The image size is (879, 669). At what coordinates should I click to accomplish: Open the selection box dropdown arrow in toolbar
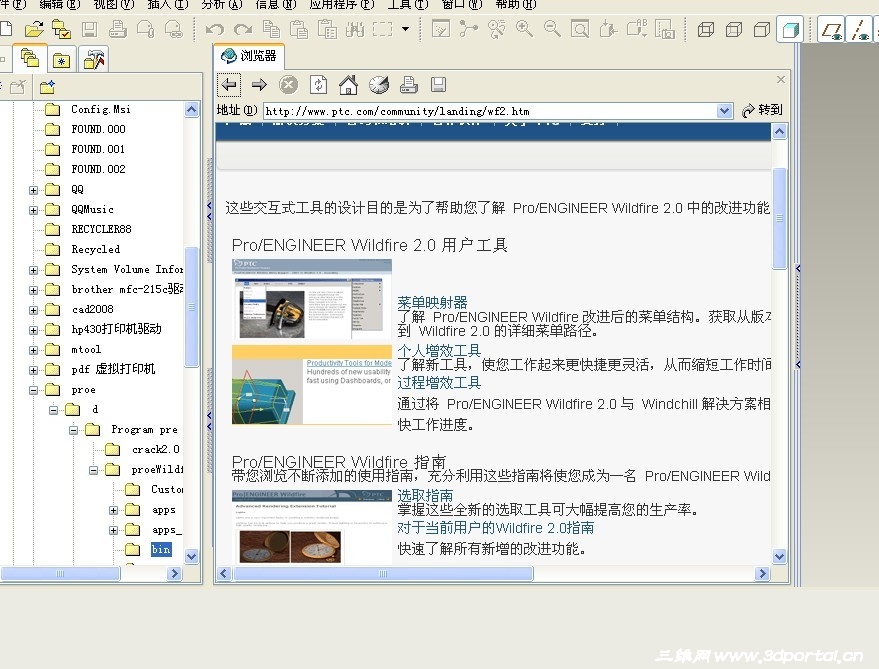pyautogui.click(x=405, y=29)
